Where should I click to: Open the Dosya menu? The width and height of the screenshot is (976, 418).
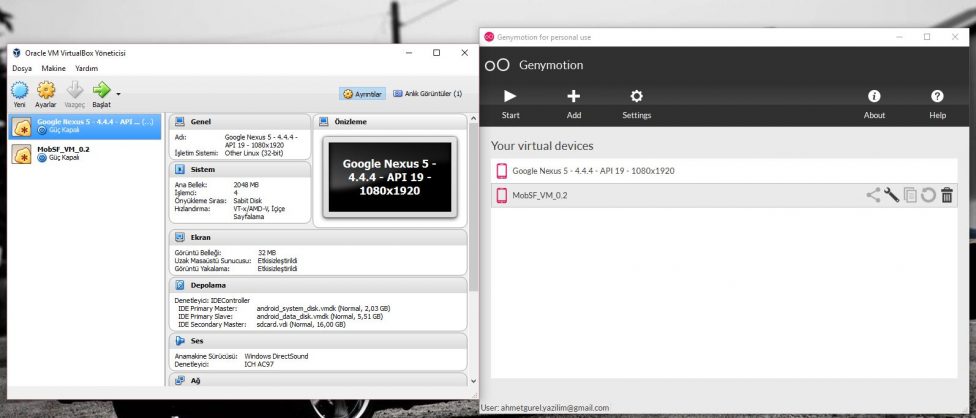tap(21, 68)
